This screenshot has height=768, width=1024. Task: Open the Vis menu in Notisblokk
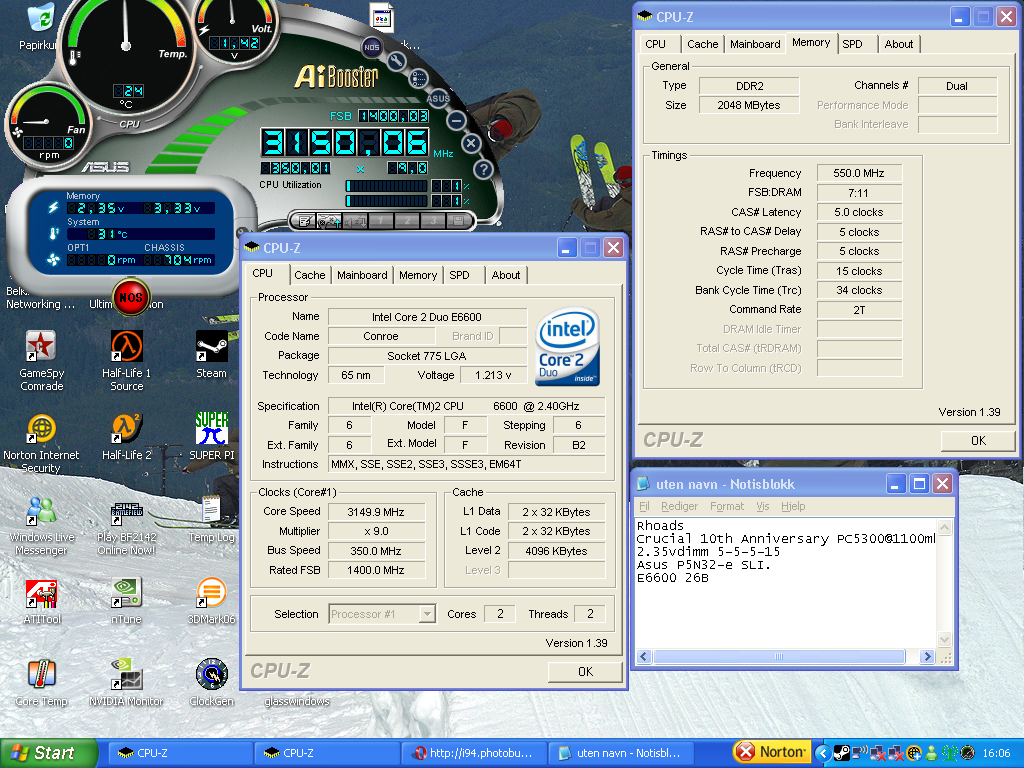[x=763, y=506]
